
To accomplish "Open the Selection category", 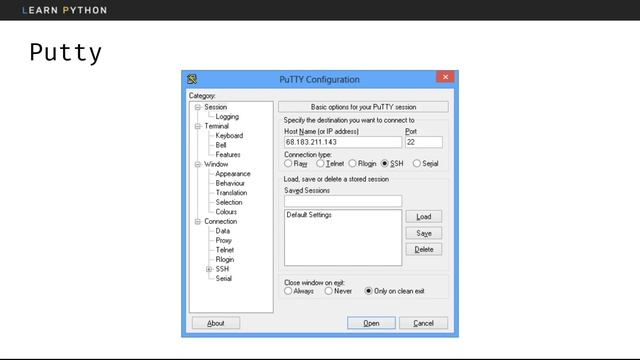I will click(x=229, y=202).
